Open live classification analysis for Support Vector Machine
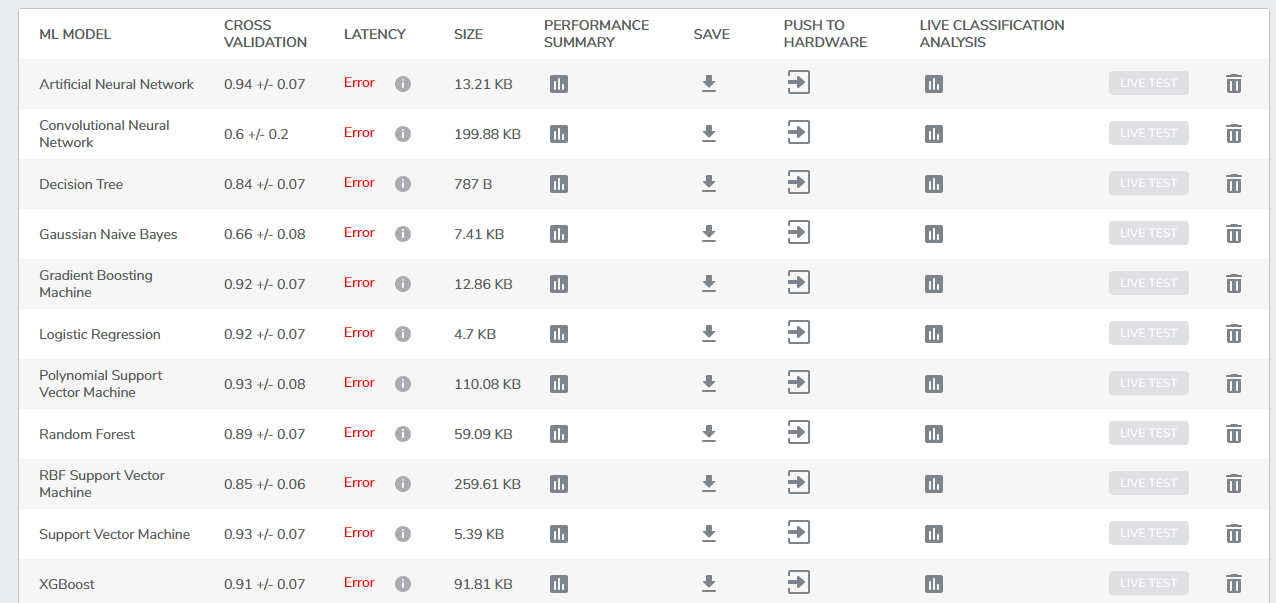 [x=933, y=534]
